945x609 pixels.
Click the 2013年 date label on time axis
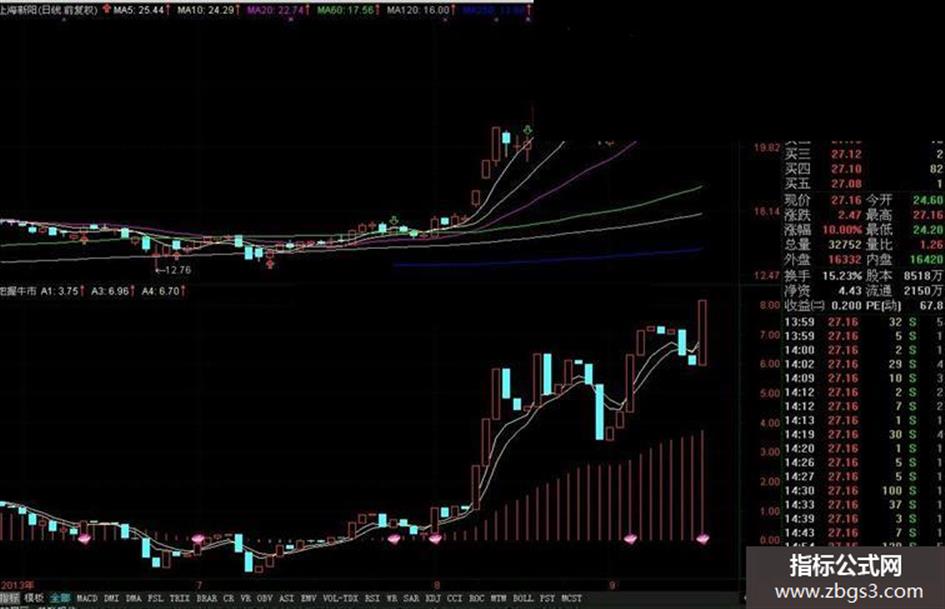[18, 585]
